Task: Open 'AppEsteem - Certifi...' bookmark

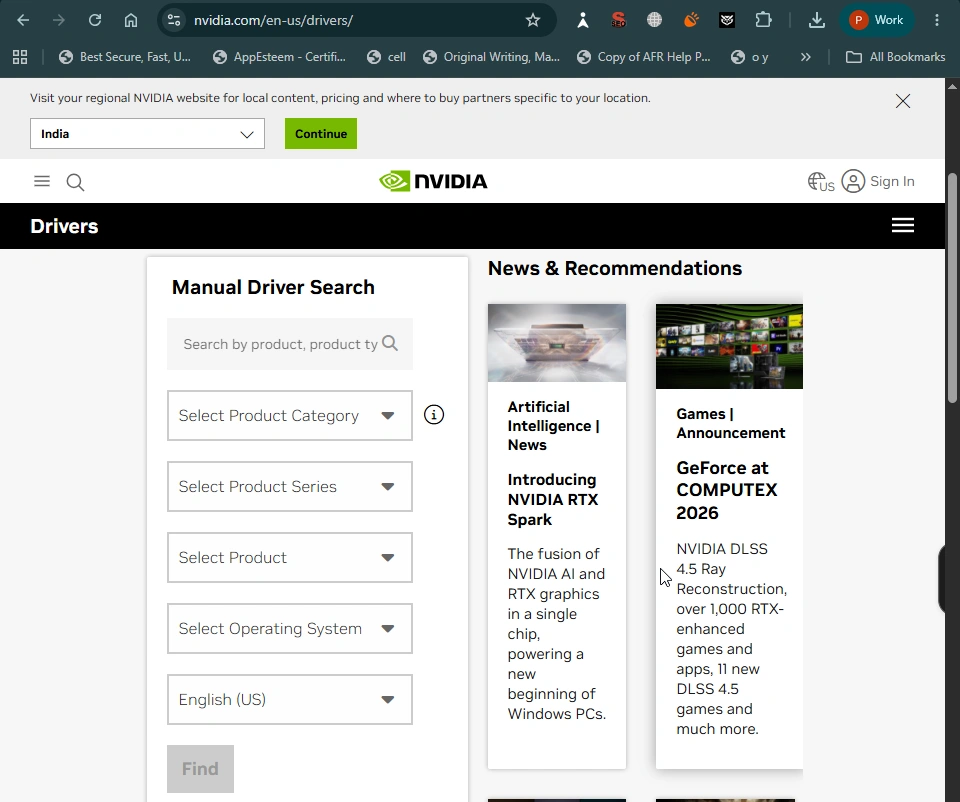Action: pos(279,57)
